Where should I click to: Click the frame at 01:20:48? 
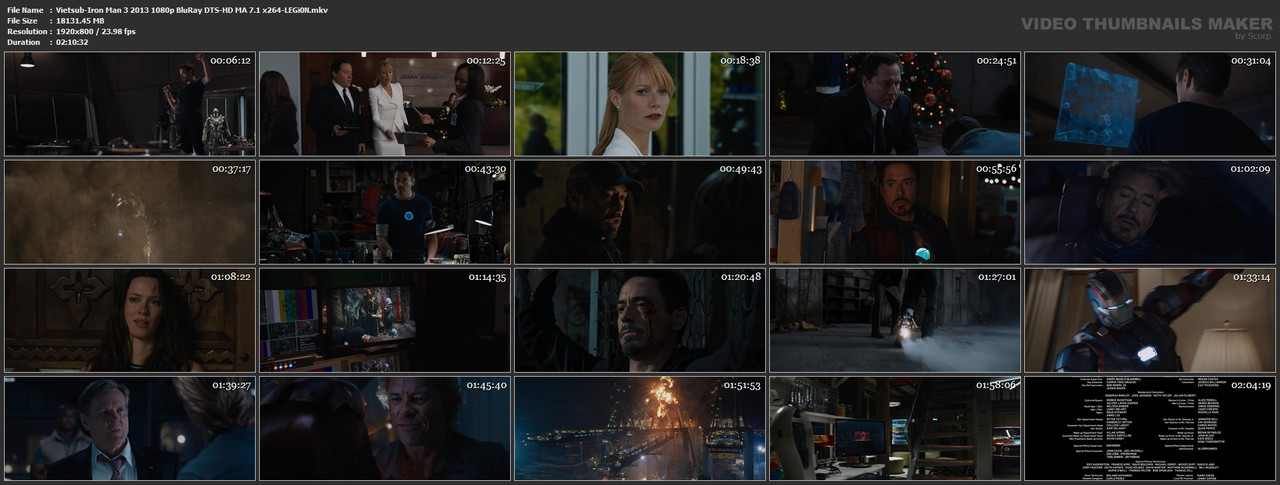[640, 320]
